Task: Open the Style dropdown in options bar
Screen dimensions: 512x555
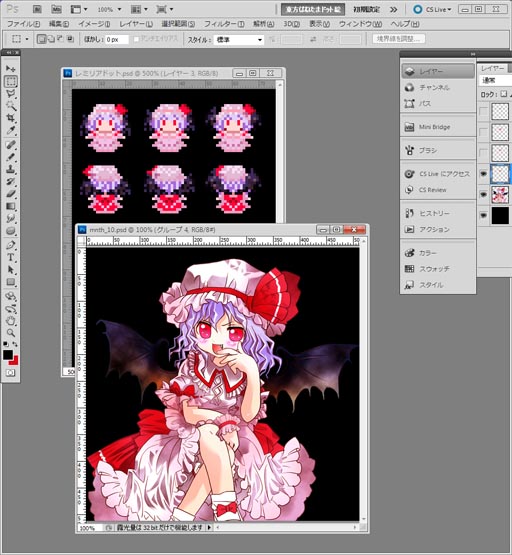Action: click(x=239, y=40)
